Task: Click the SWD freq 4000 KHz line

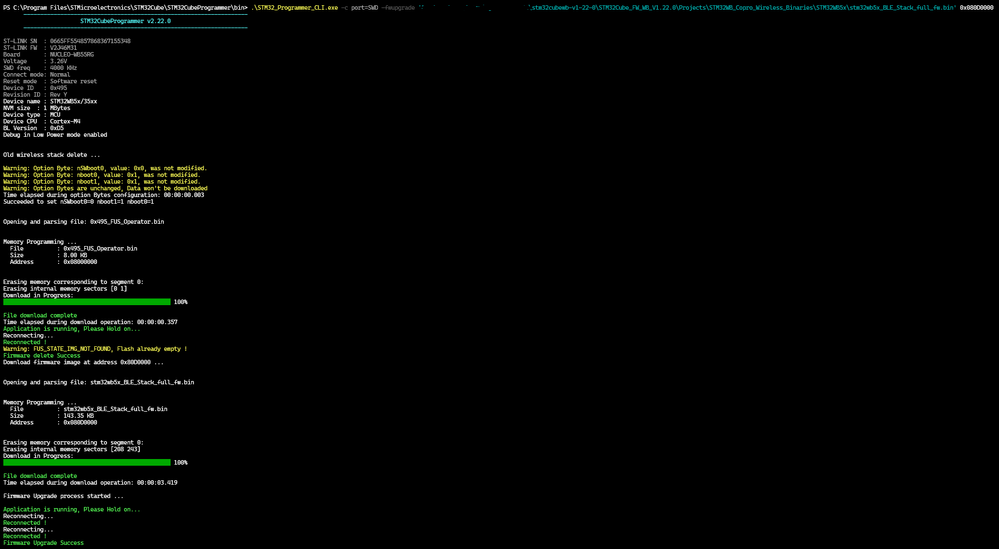Action: coord(40,68)
